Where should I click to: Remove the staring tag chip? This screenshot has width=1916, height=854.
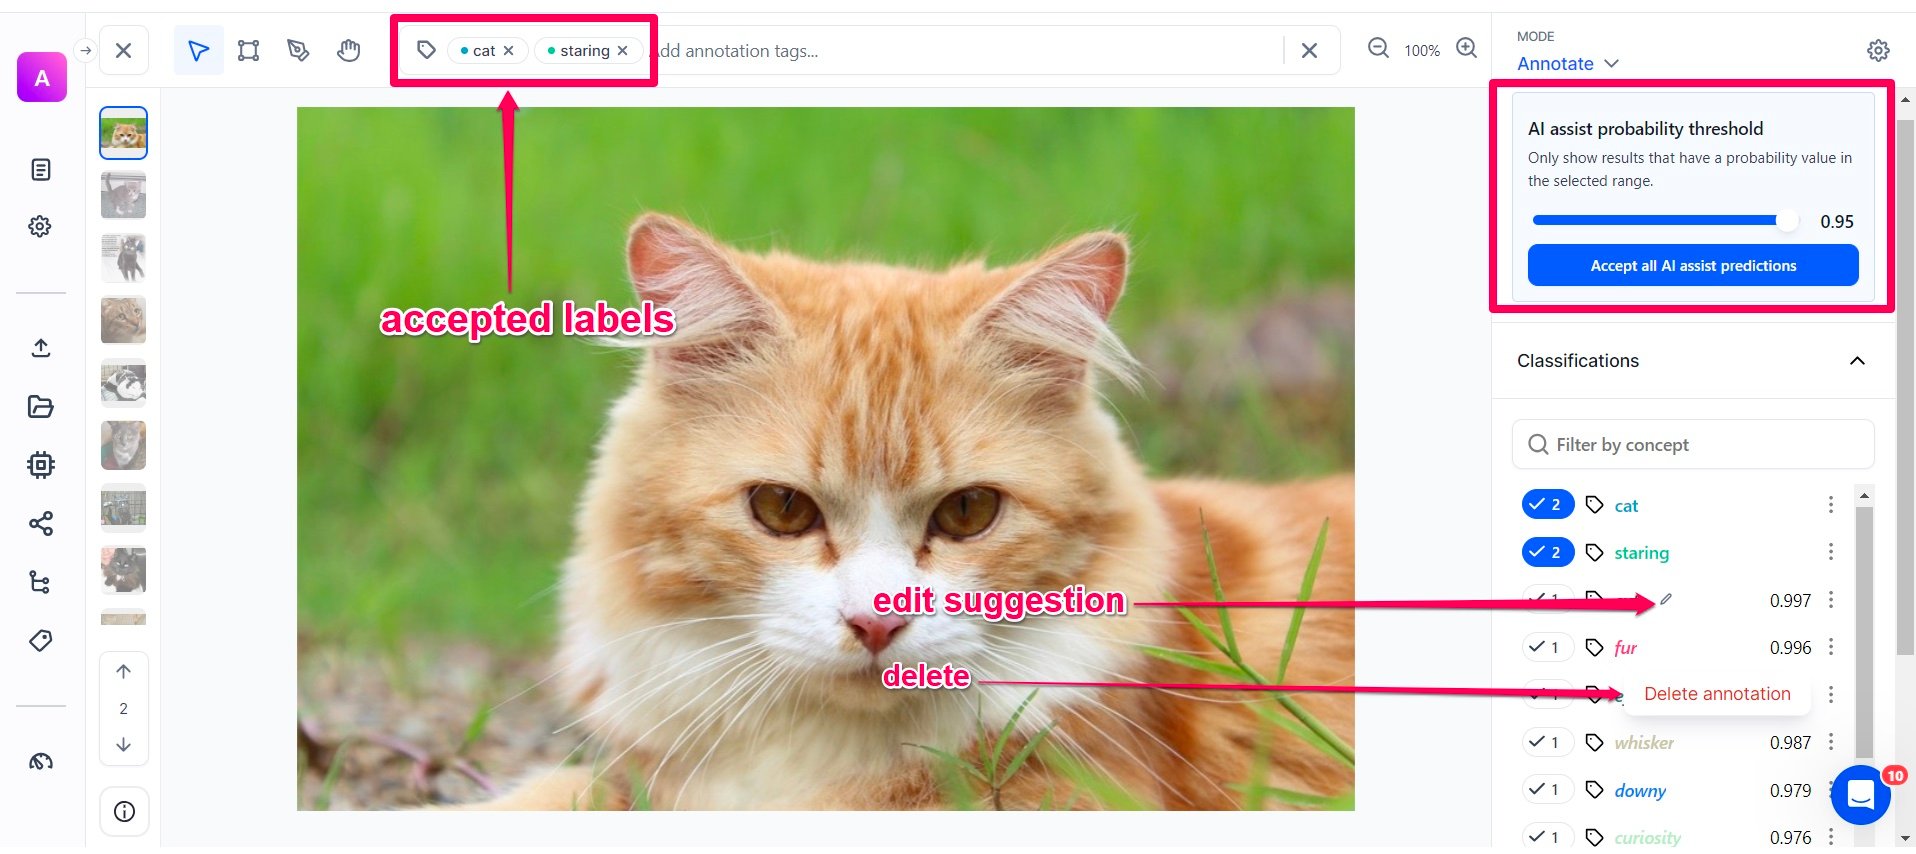click(x=623, y=51)
